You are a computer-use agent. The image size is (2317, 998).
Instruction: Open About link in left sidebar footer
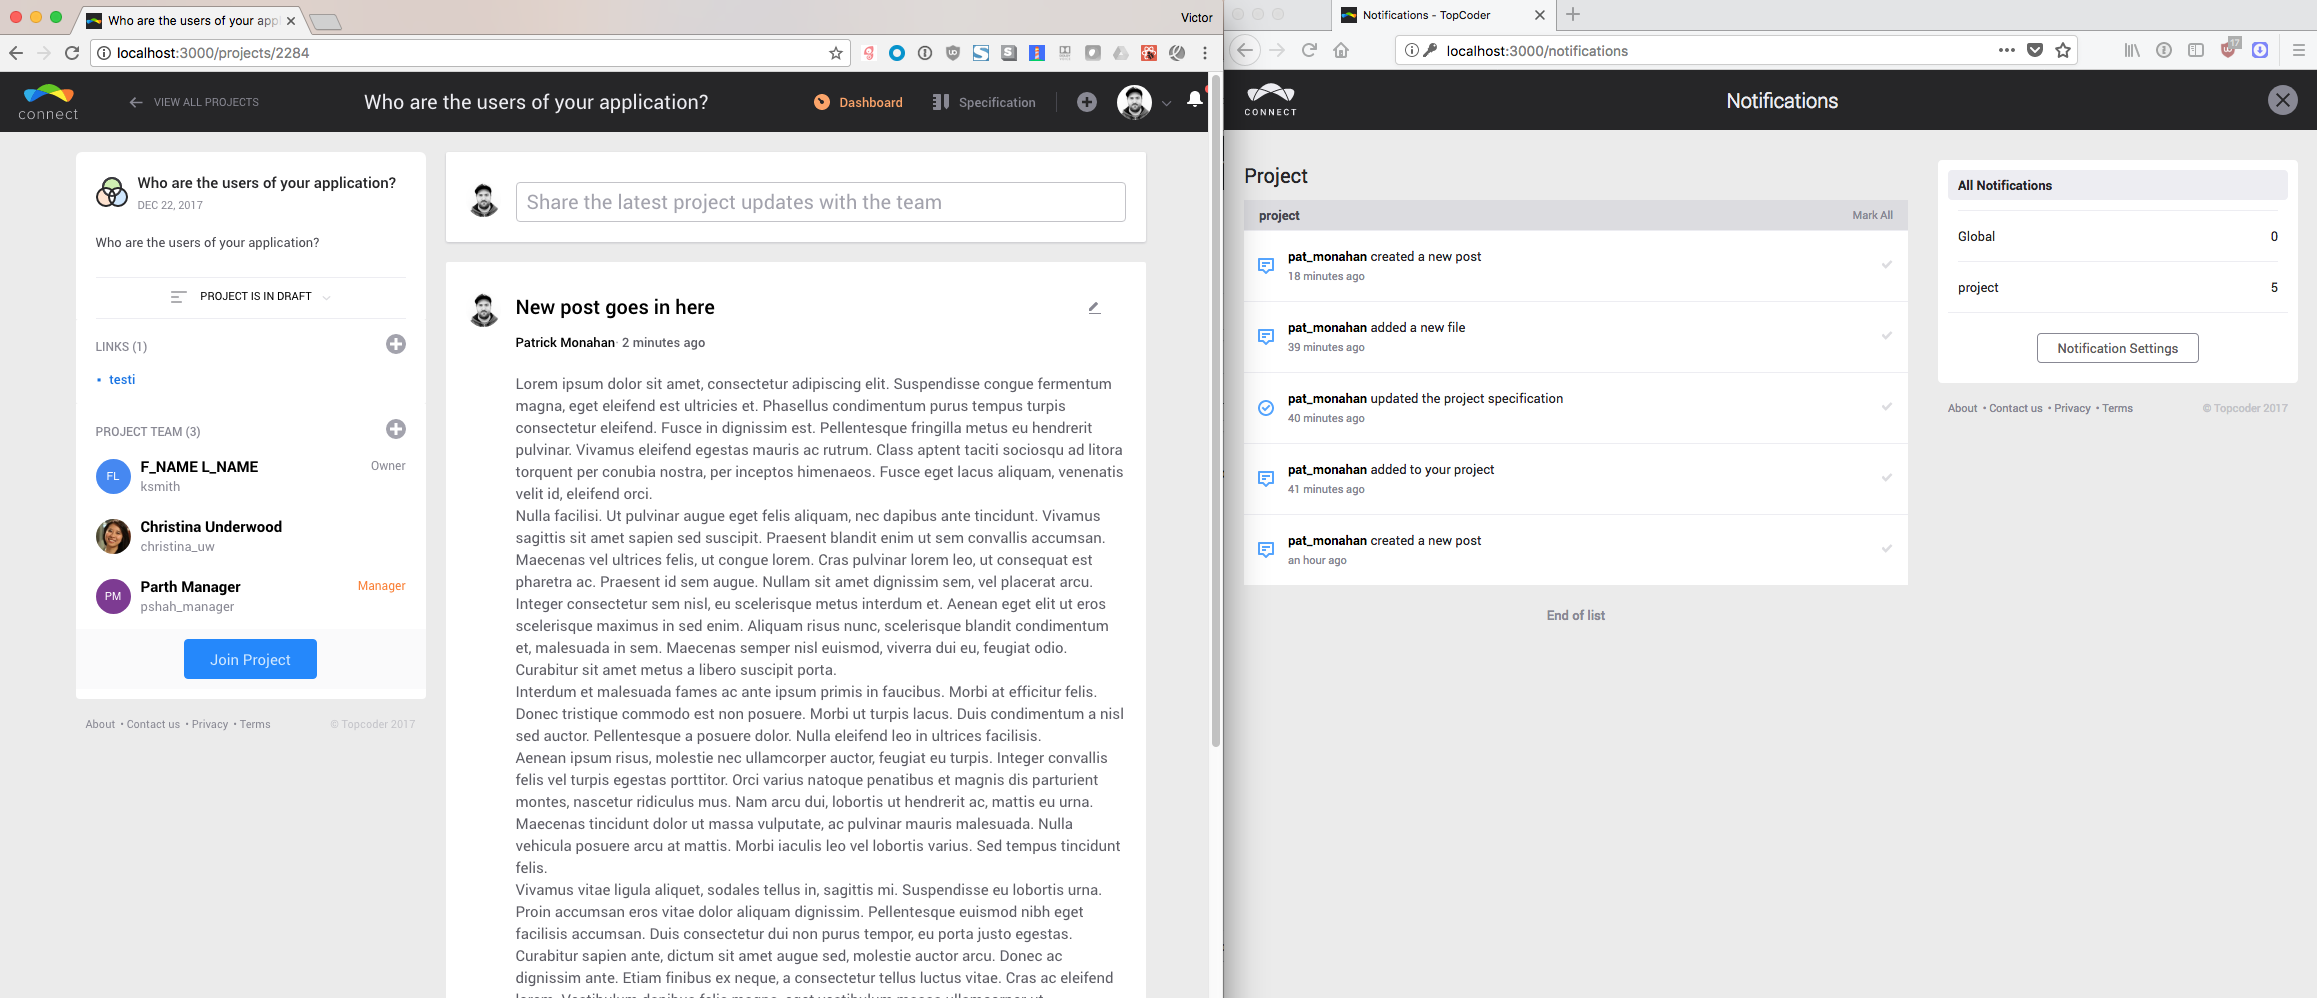click(x=100, y=724)
